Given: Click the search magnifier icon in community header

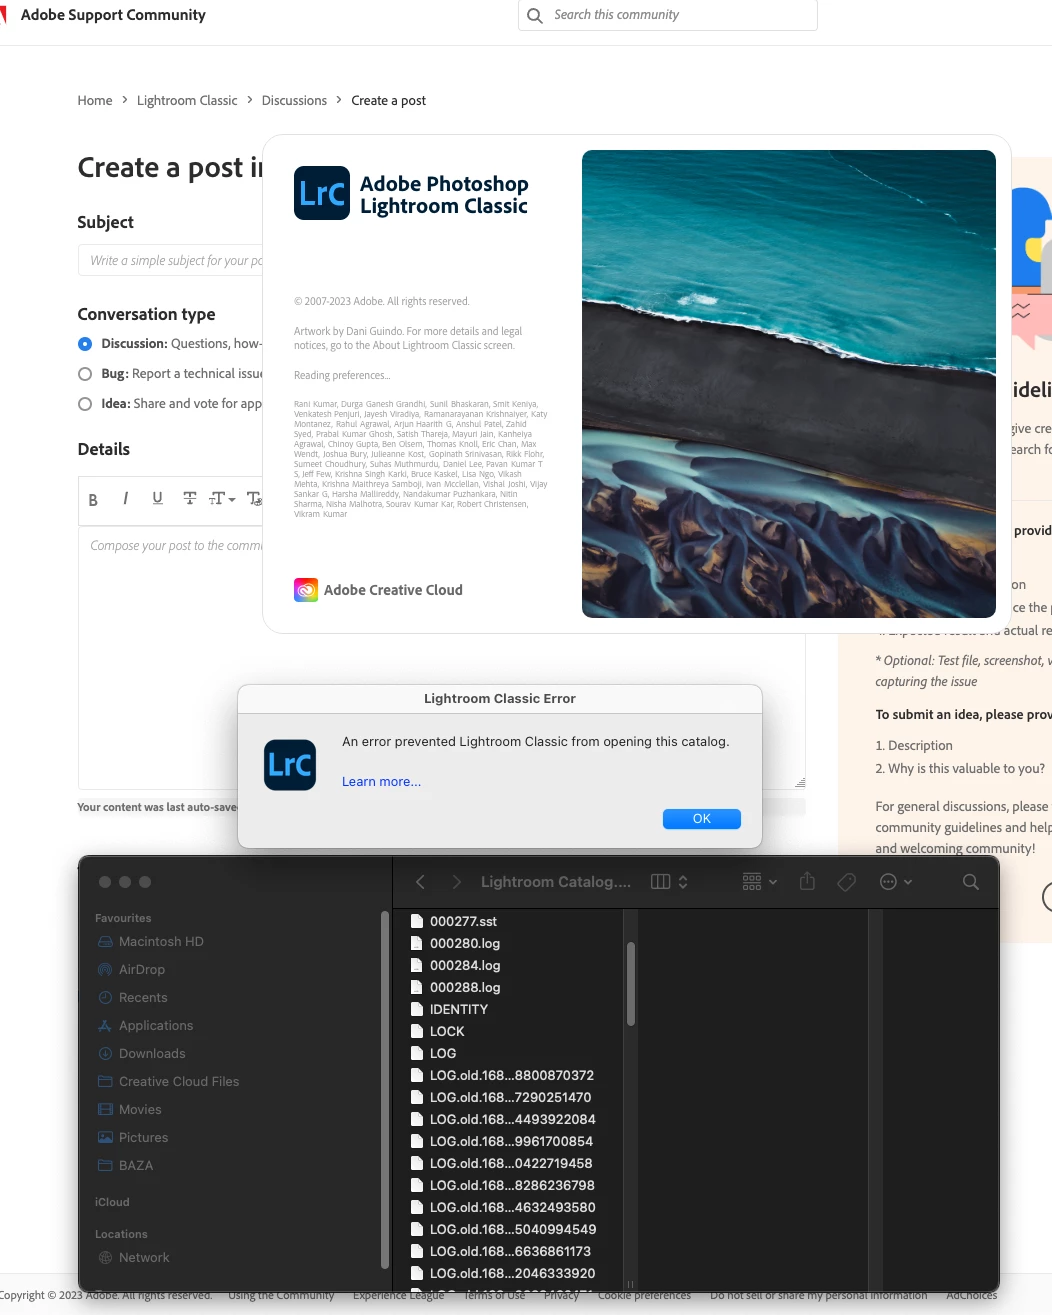Looking at the screenshot, I should tap(535, 15).
